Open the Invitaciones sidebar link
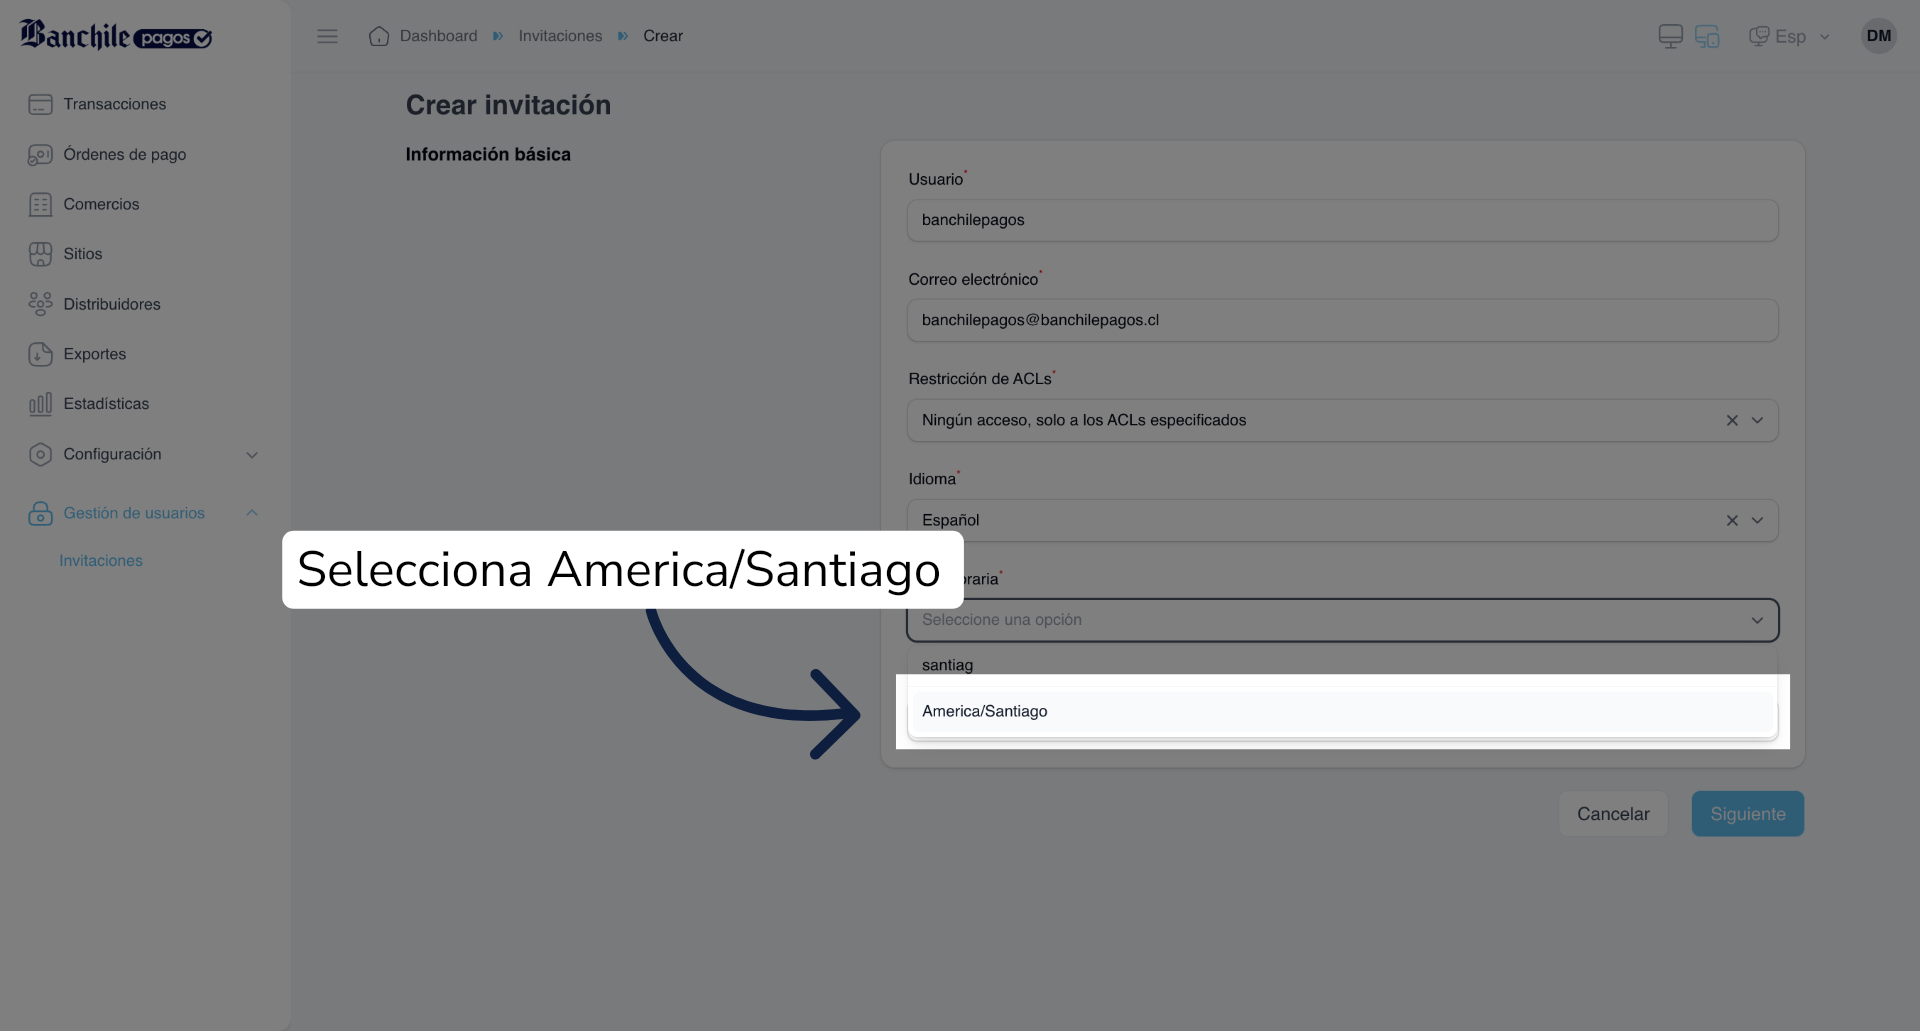Viewport: 1920px width, 1031px height. (101, 561)
